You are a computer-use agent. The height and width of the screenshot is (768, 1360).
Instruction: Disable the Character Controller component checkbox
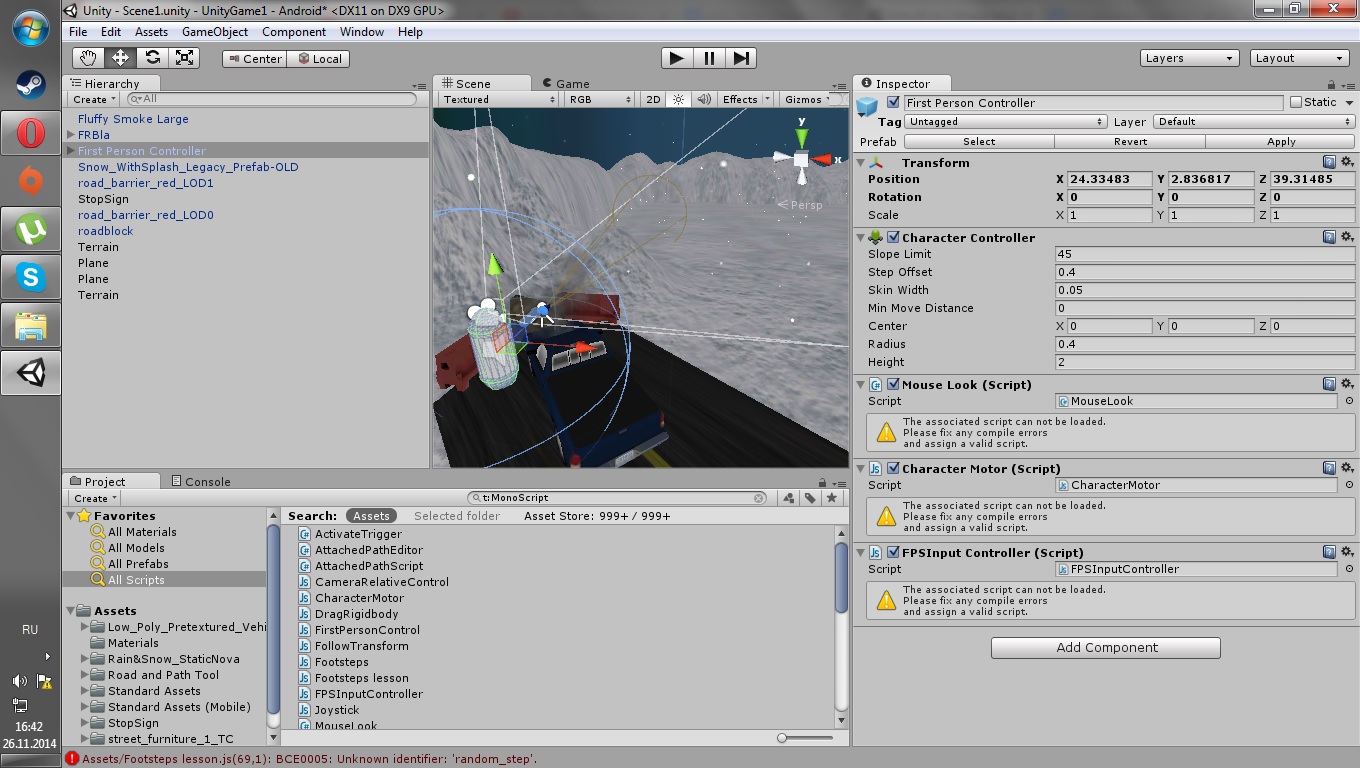pyautogui.click(x=893, y=237)
